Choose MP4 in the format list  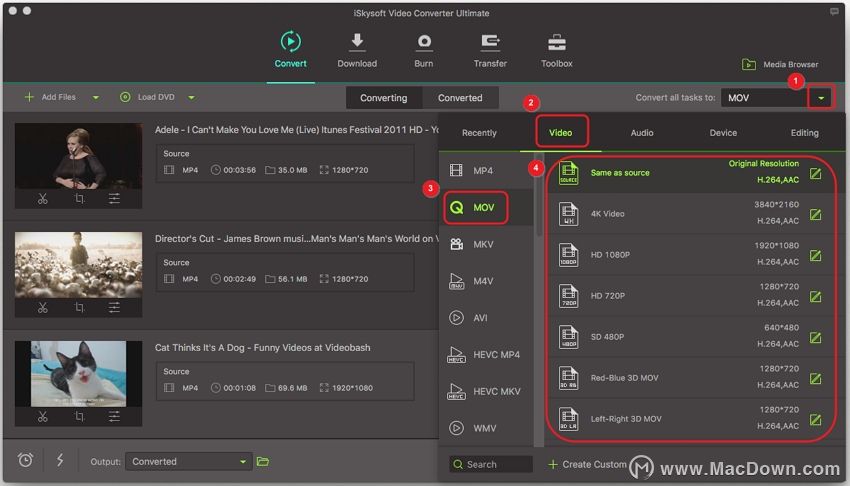tap(486, 171)
